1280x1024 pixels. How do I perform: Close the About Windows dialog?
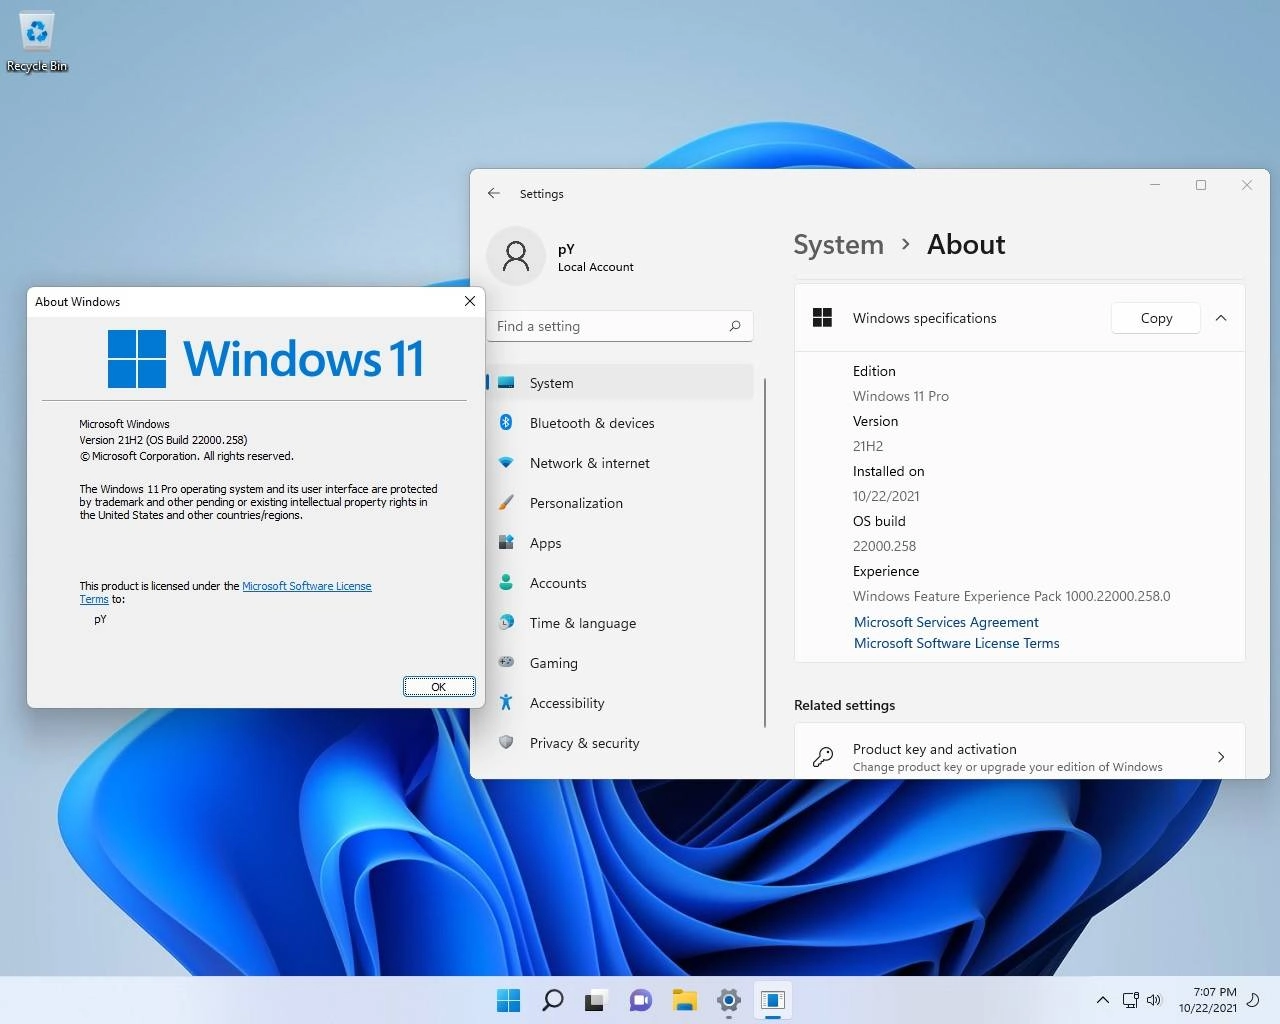coord(470,301)
